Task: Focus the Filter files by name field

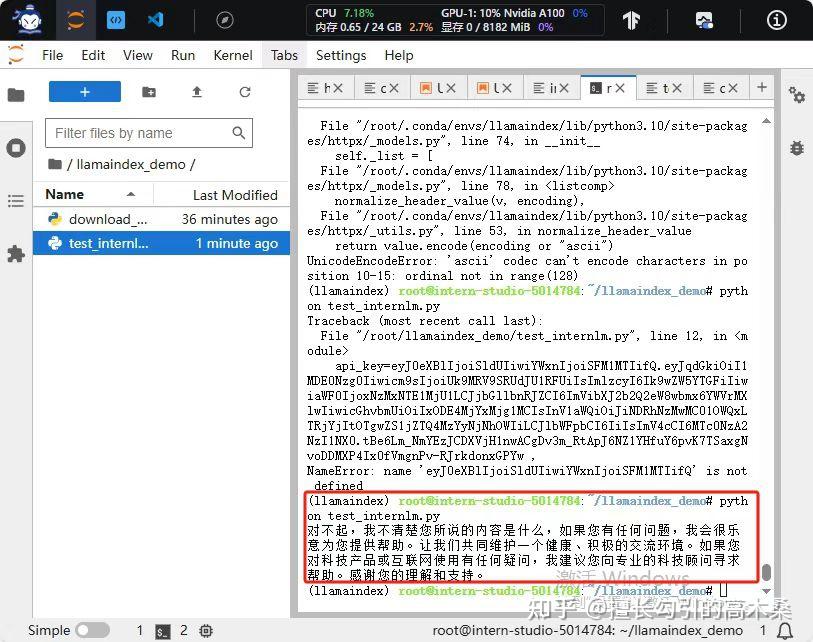Action: click(x=149, y=133)
